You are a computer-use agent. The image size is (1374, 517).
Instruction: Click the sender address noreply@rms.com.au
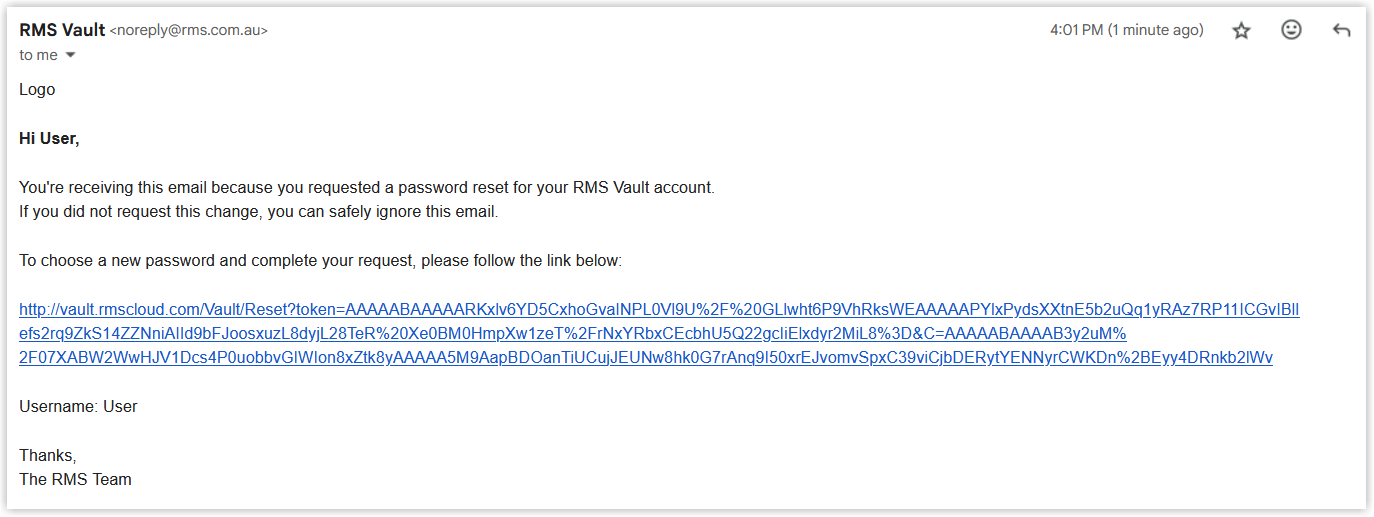pyautogui.click(x=189, y=31)
